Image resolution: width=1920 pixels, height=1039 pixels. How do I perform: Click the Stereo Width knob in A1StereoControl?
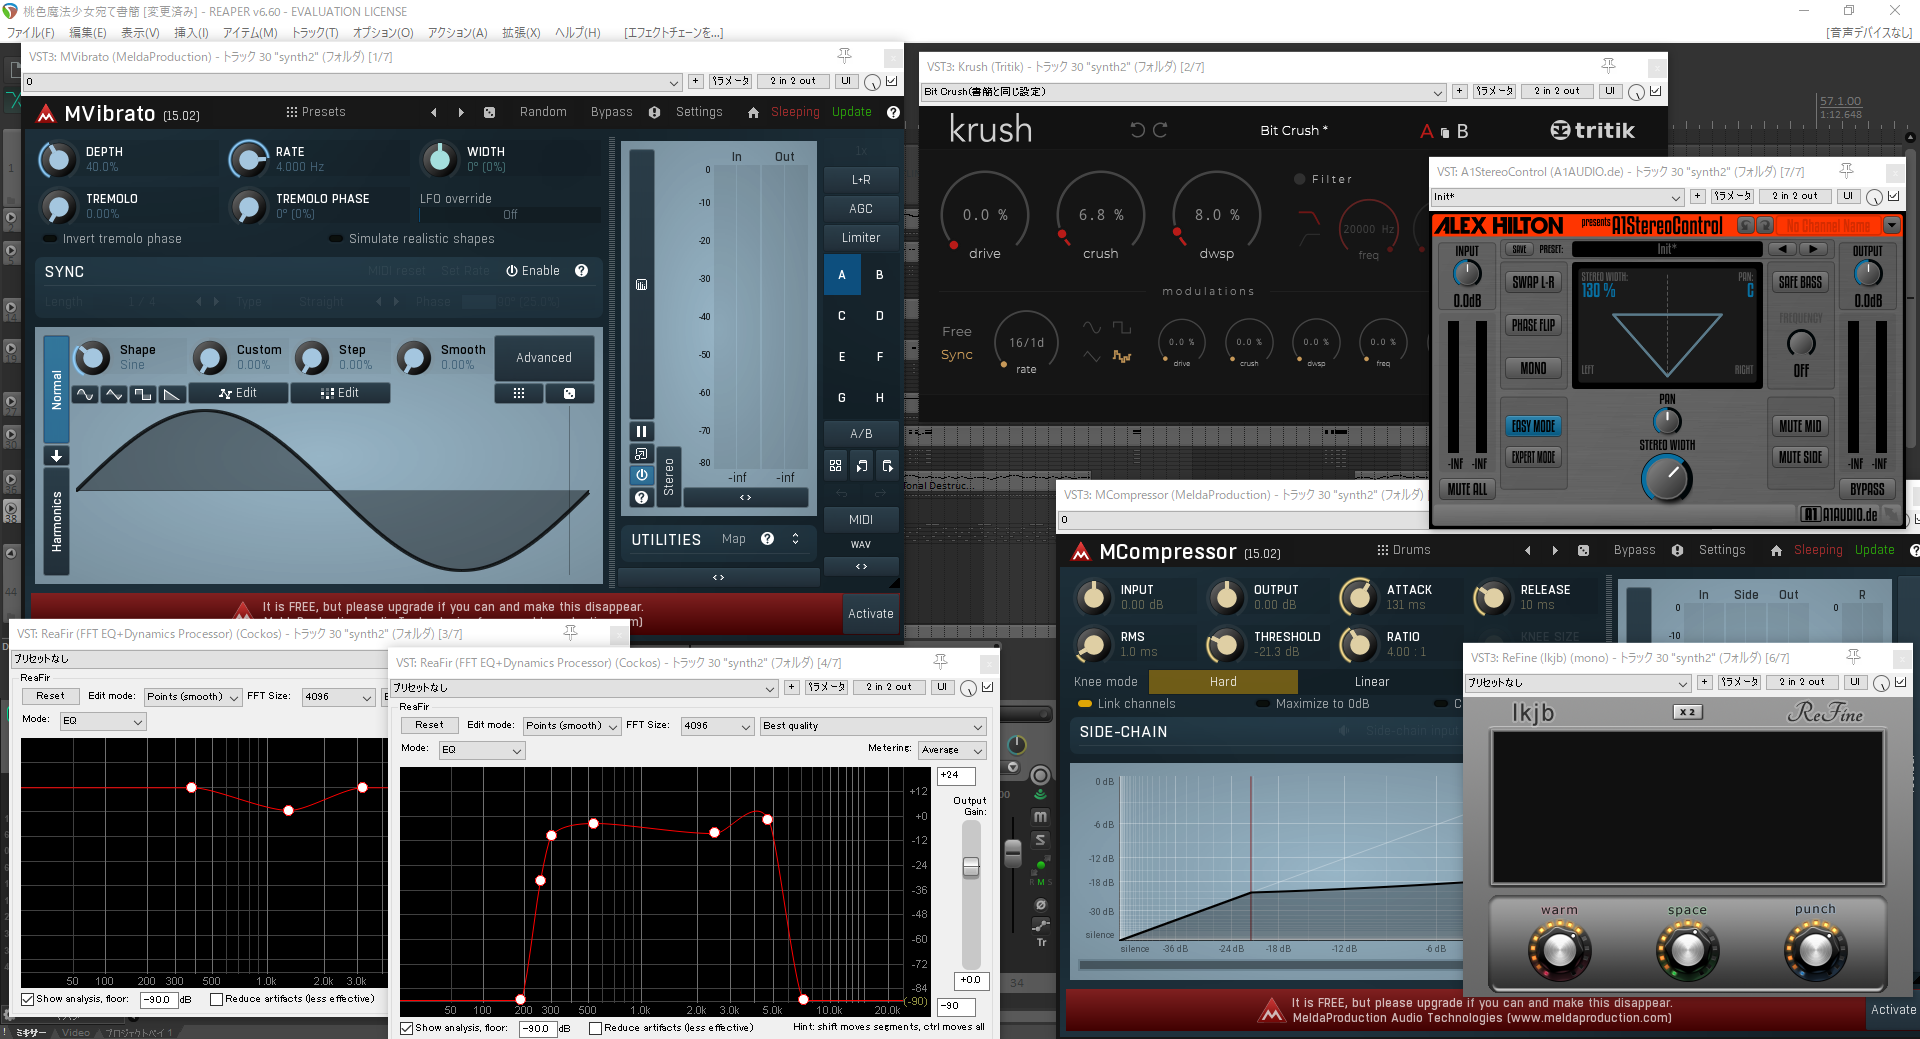pyautogui.click(x=1666, y=478)
